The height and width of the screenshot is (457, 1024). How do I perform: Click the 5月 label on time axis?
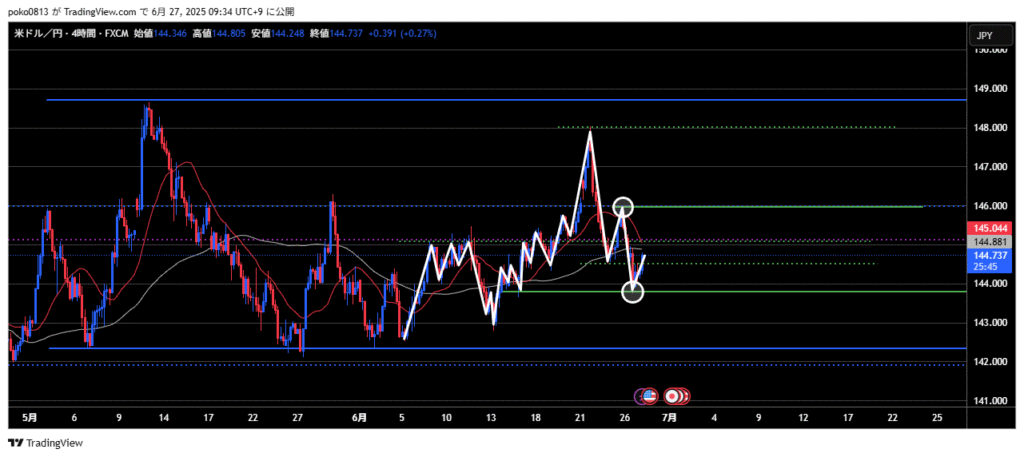pyautogui.click(x=30, y=417)
